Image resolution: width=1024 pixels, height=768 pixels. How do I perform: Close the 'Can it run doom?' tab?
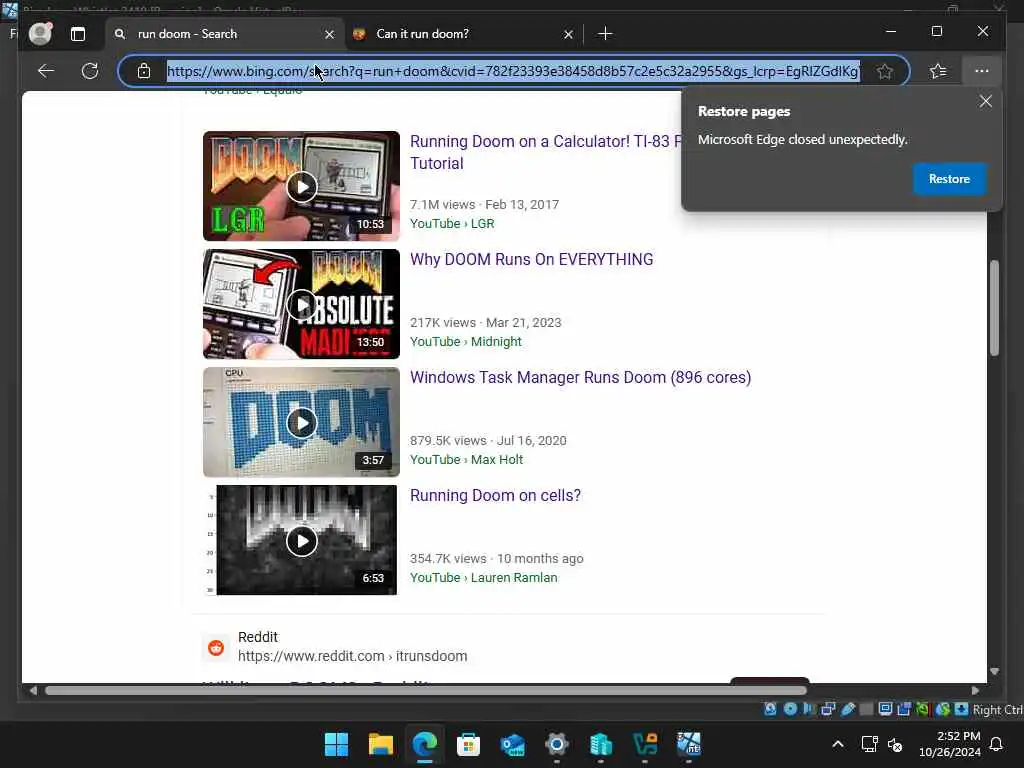569,34
